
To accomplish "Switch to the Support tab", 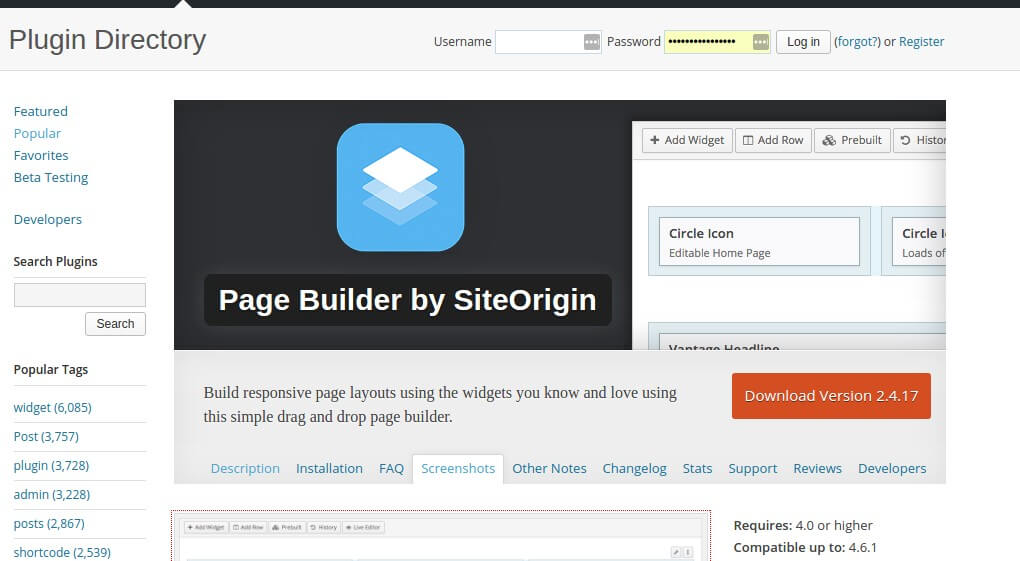I will [753, 469].
